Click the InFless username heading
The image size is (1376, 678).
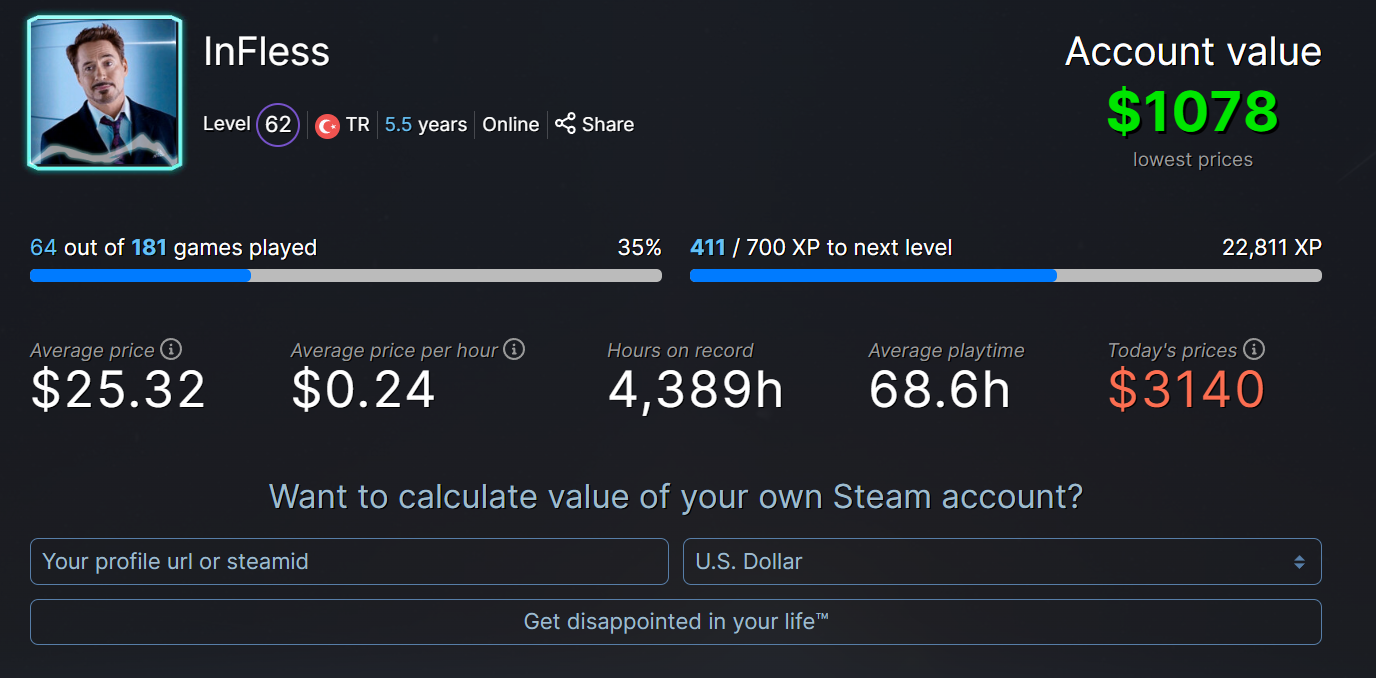point(266,52)
